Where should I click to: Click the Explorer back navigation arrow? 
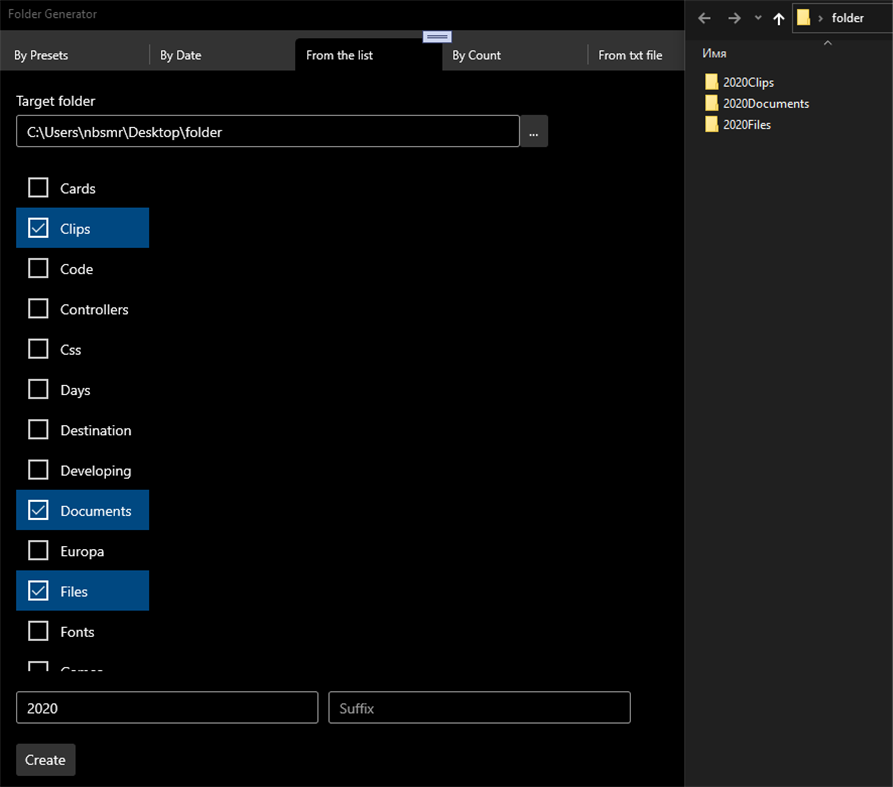click(704, 17)
